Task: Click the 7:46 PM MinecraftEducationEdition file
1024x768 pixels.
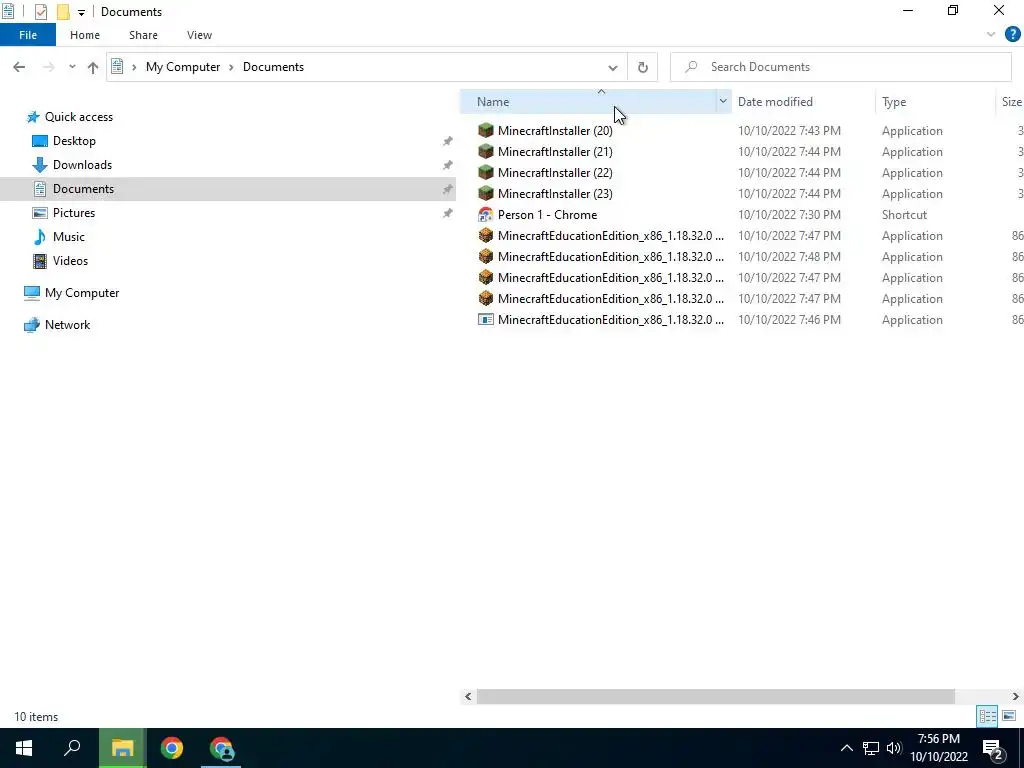Action: click(x=610, y=319)
